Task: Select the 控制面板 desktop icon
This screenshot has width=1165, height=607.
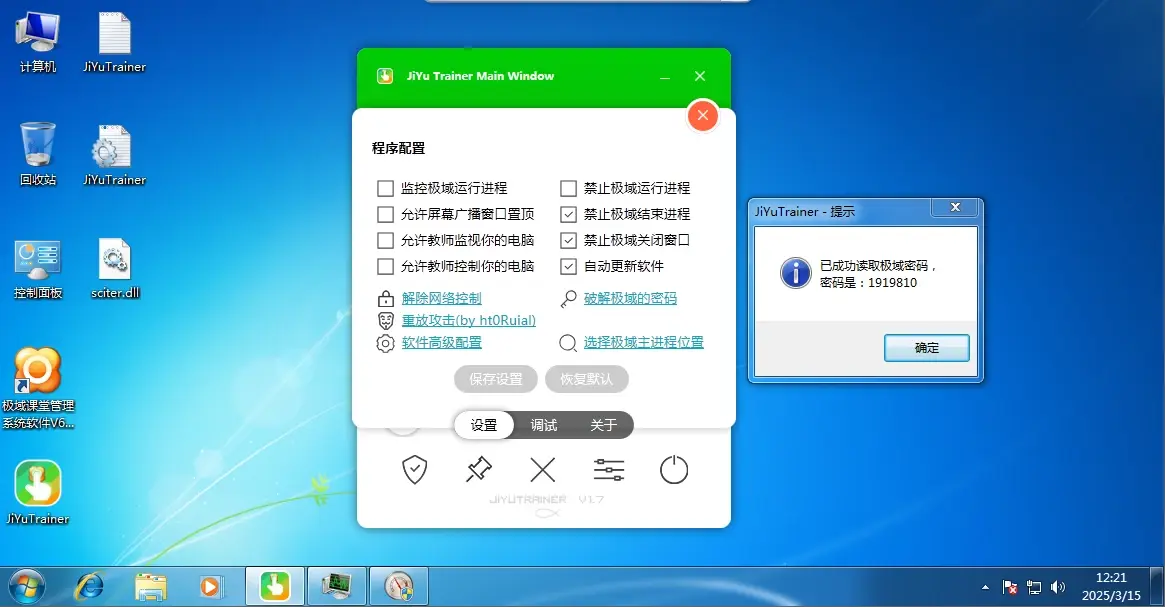Action: tap(37, 269)
